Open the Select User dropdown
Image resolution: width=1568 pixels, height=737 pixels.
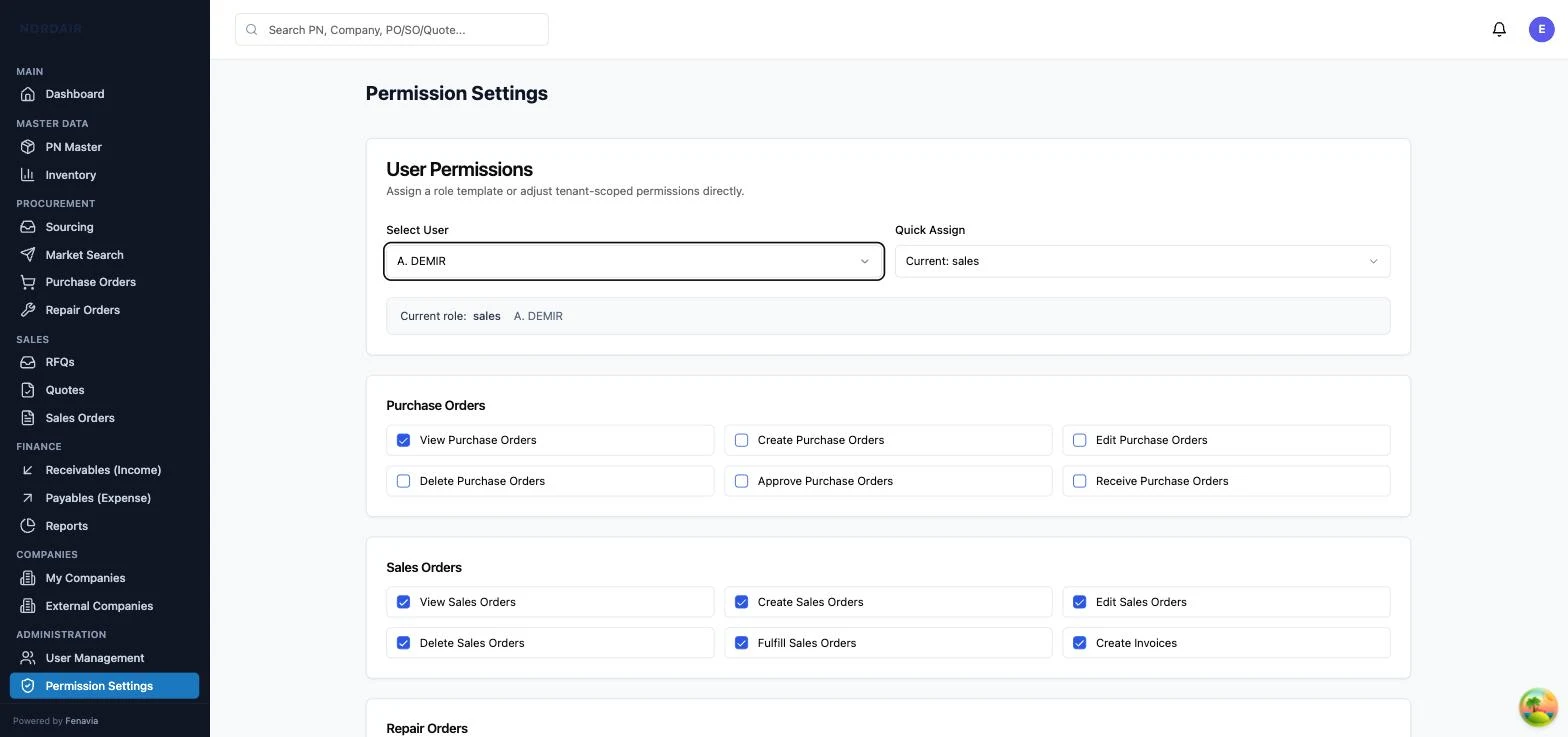(x=634, y=261)
